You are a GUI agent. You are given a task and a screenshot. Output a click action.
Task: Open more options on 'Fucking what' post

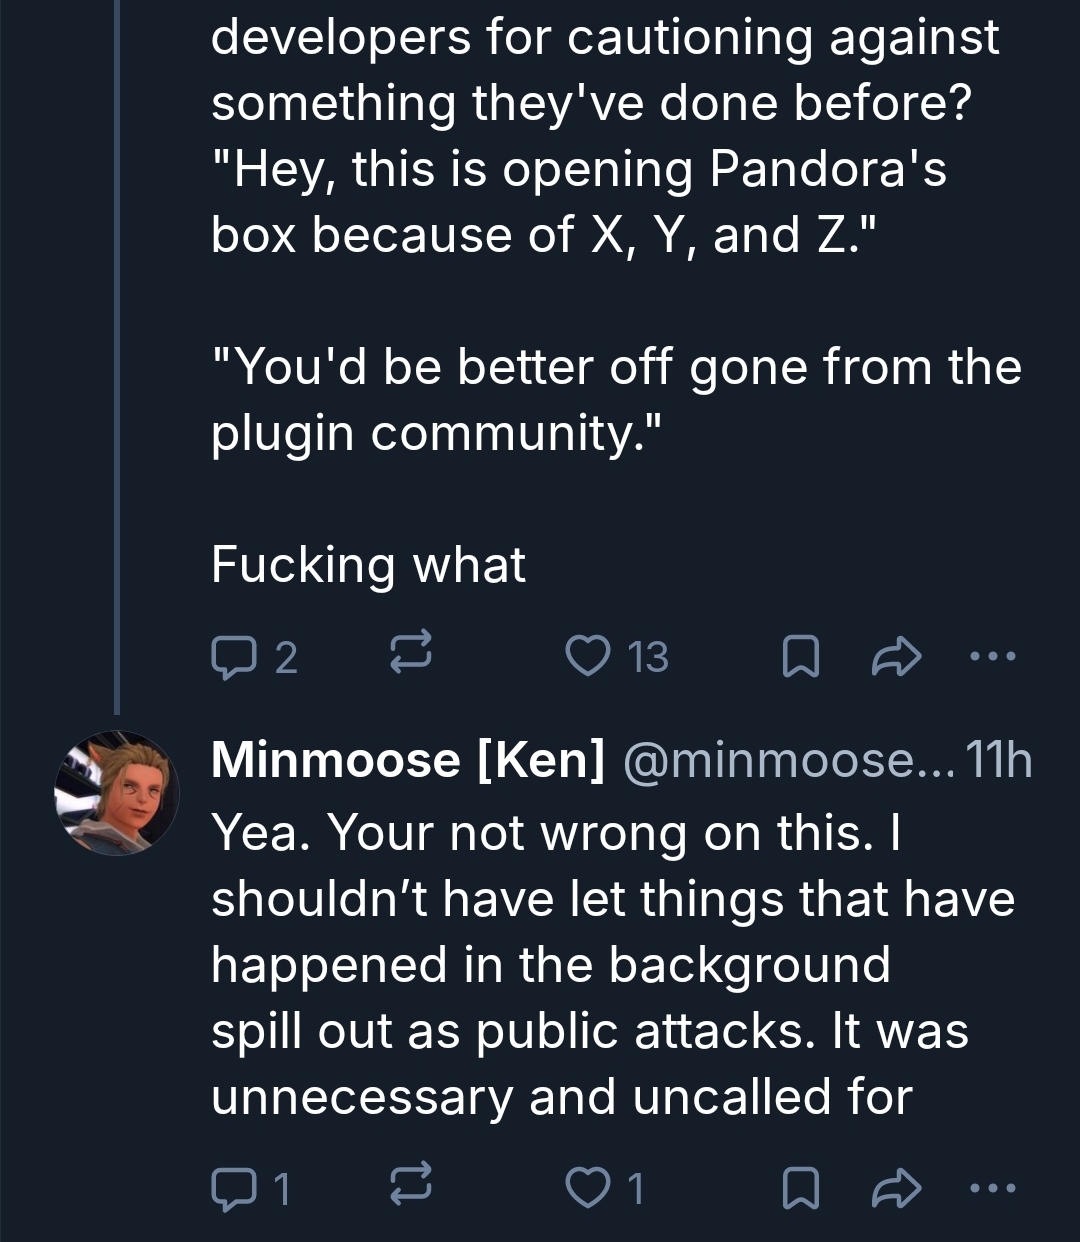point(992,657)
